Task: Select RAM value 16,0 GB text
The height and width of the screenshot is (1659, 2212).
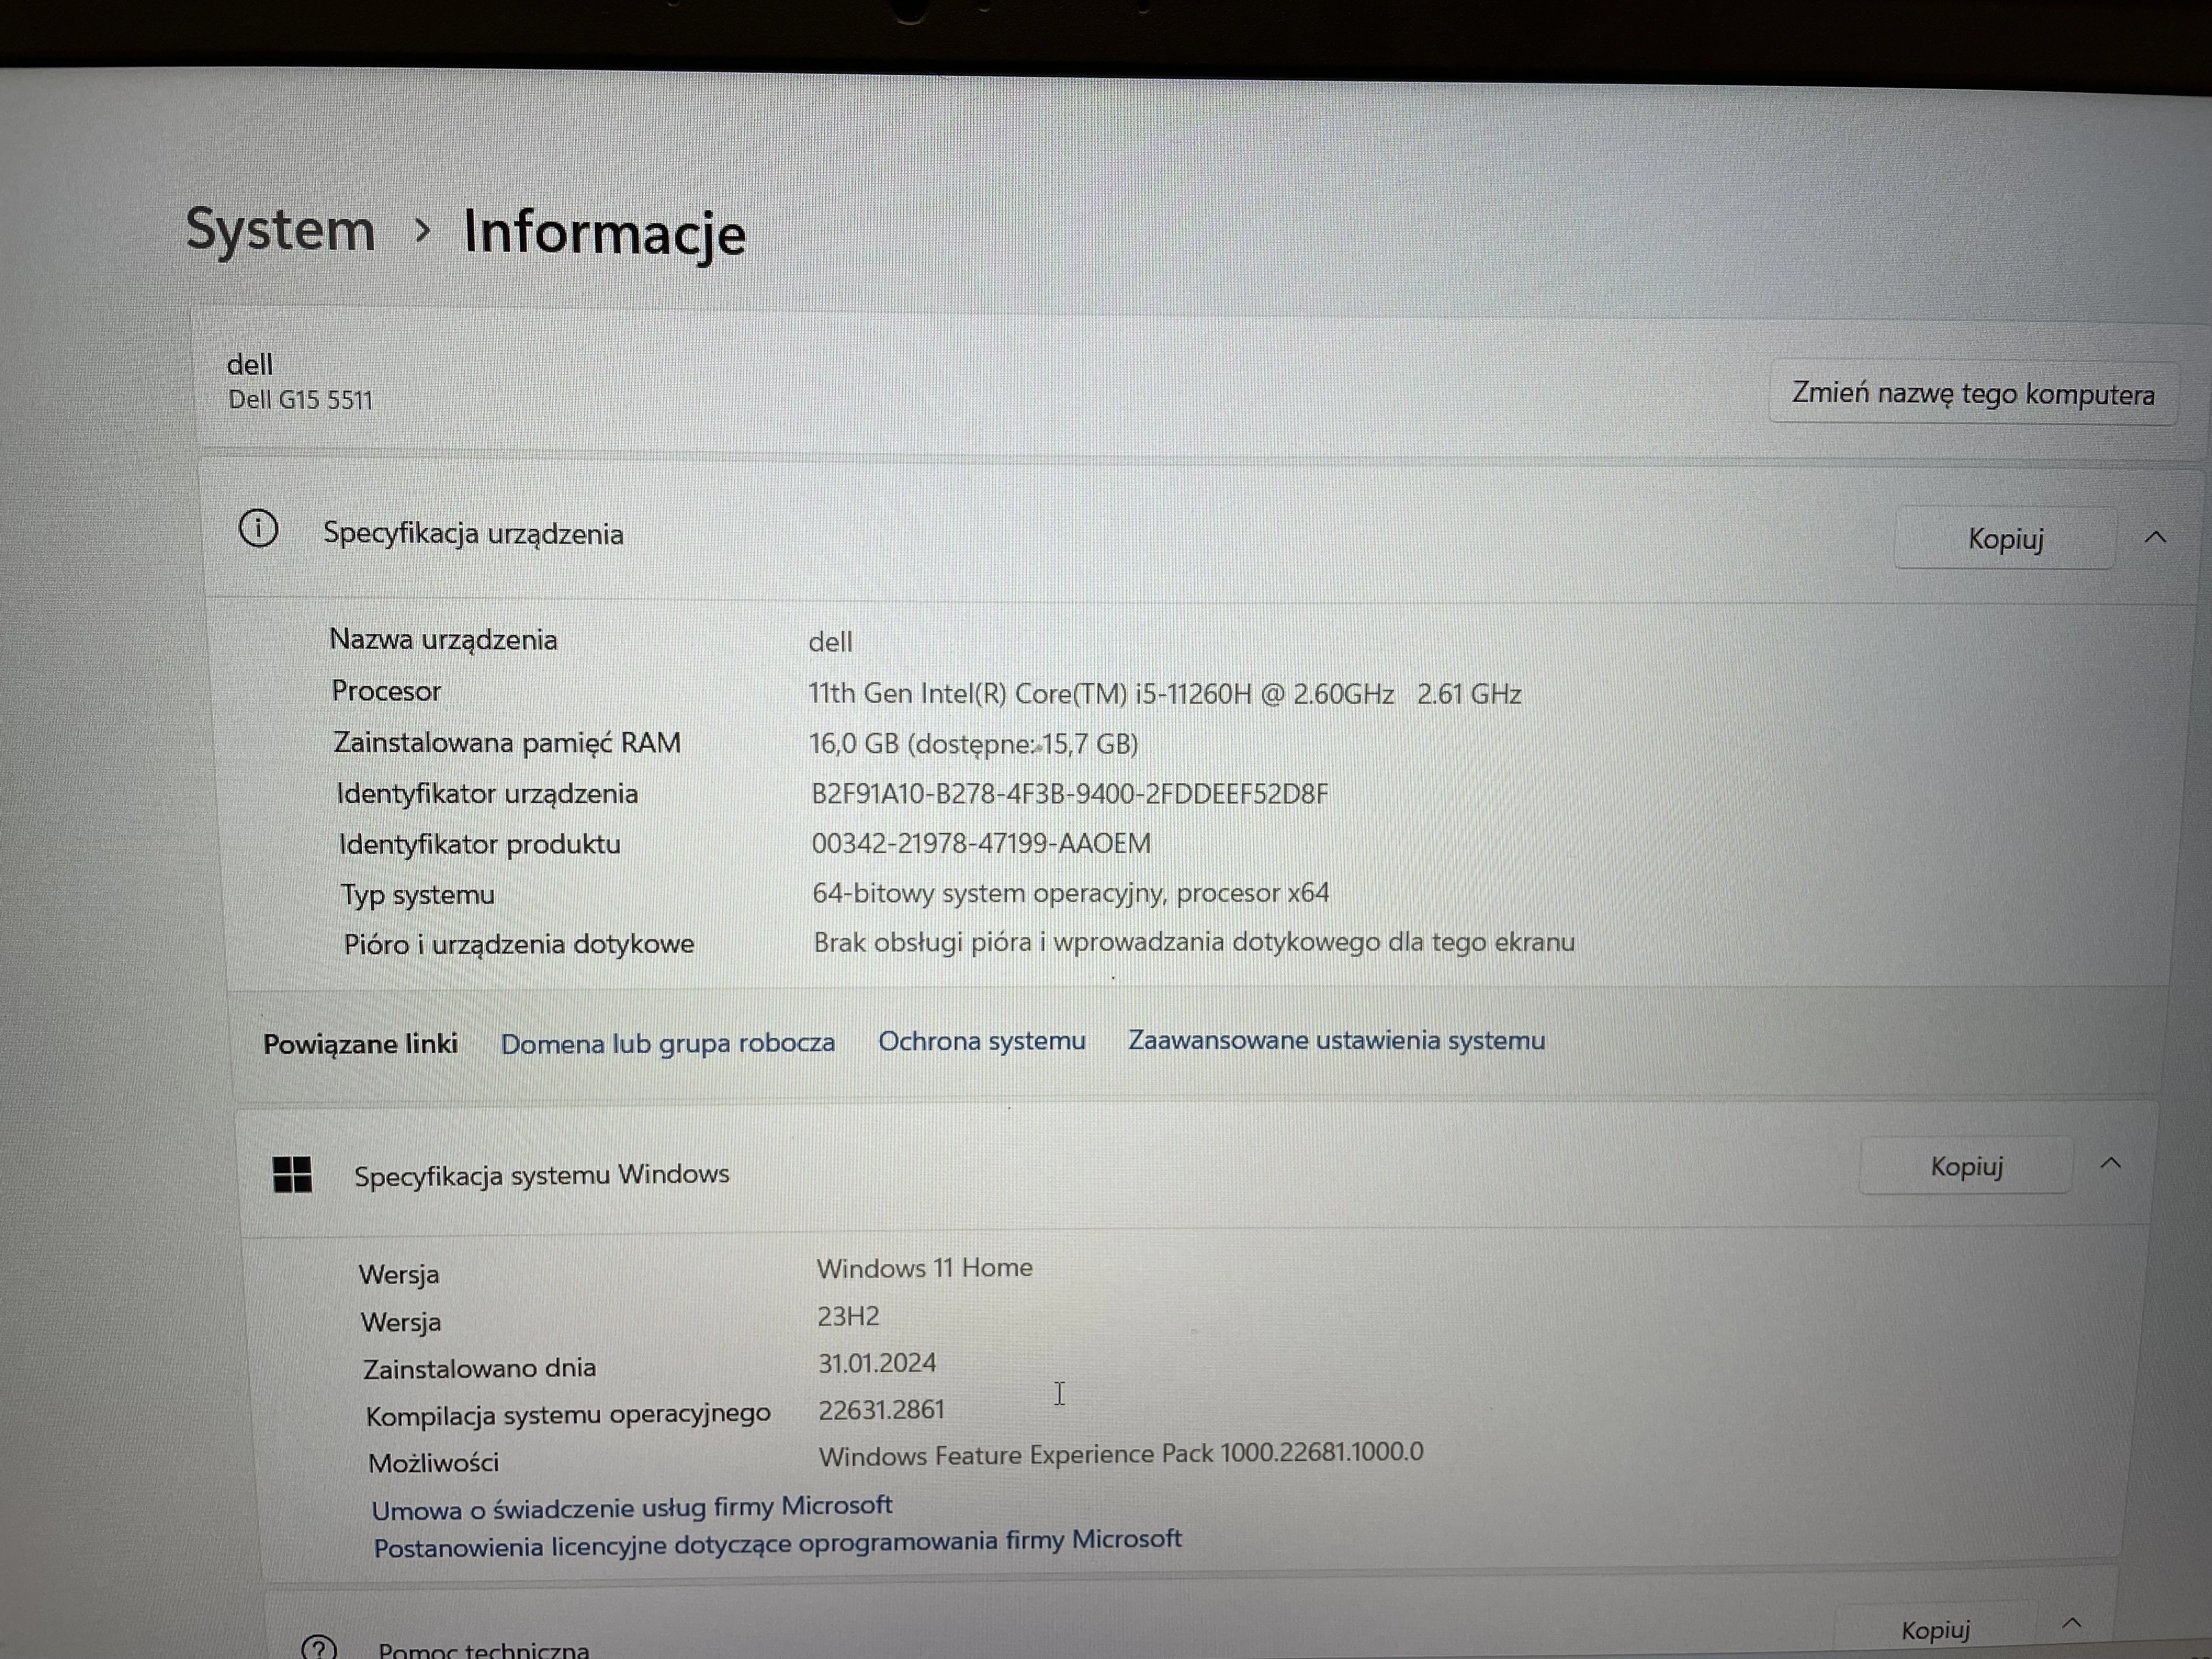Action: [973, 744]
